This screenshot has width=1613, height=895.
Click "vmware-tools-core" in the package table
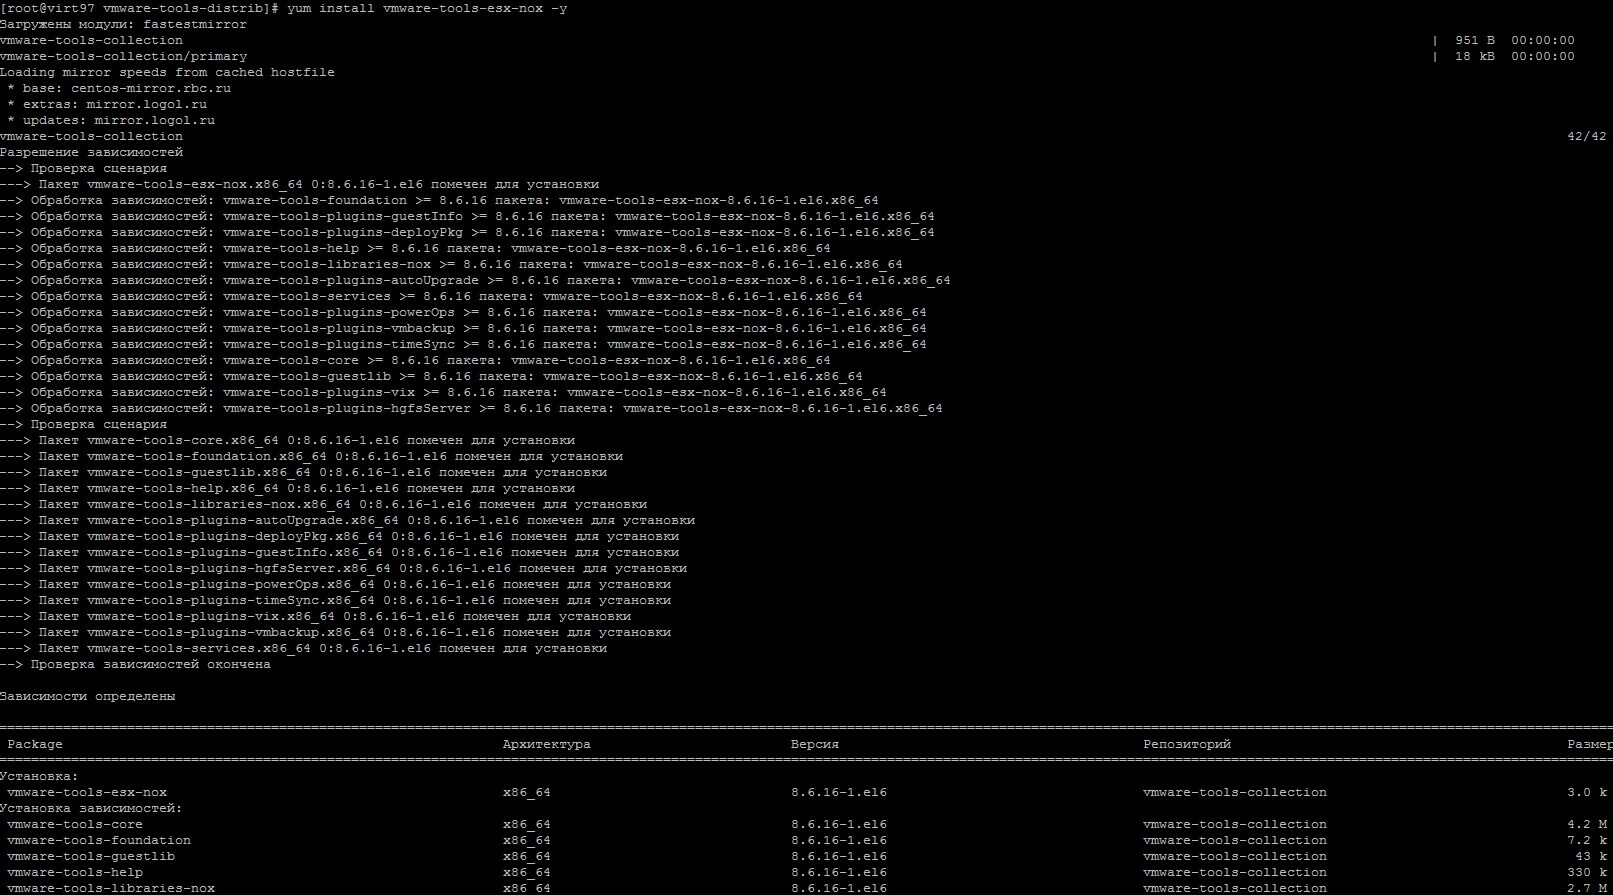tap(75, 824)
